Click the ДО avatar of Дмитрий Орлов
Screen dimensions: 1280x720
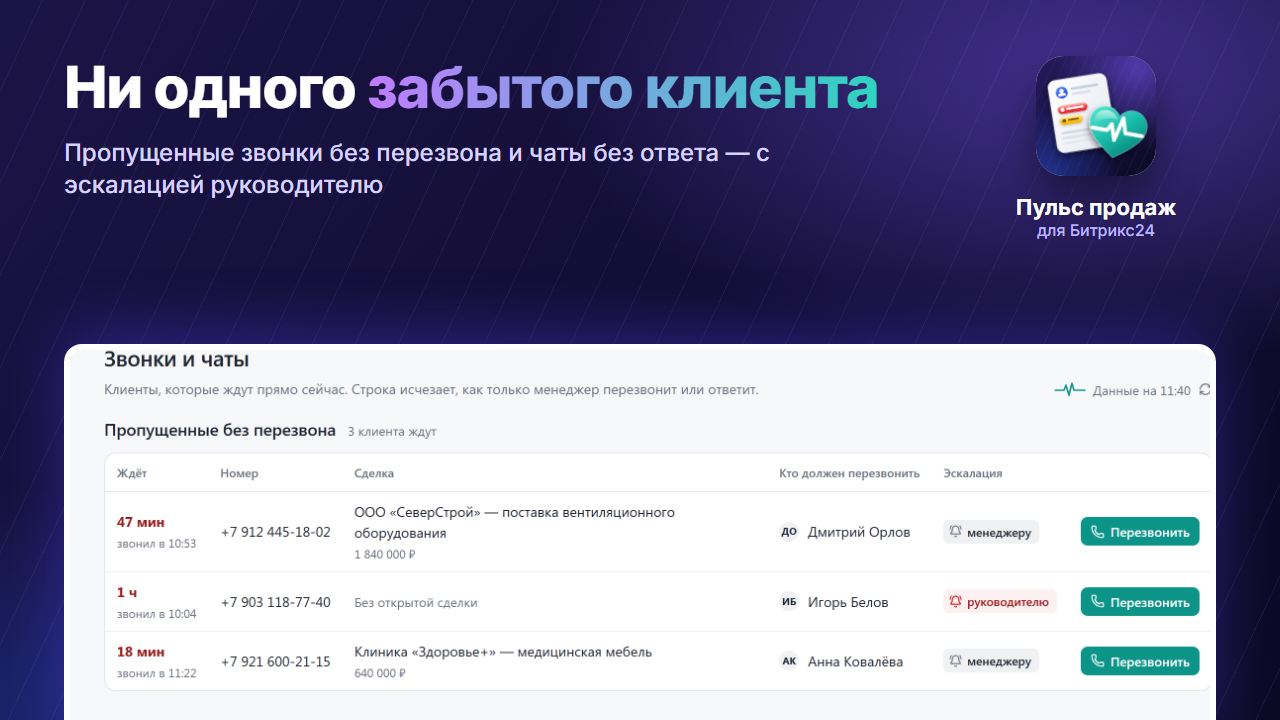pyautogui.click(x=789, y=532)
